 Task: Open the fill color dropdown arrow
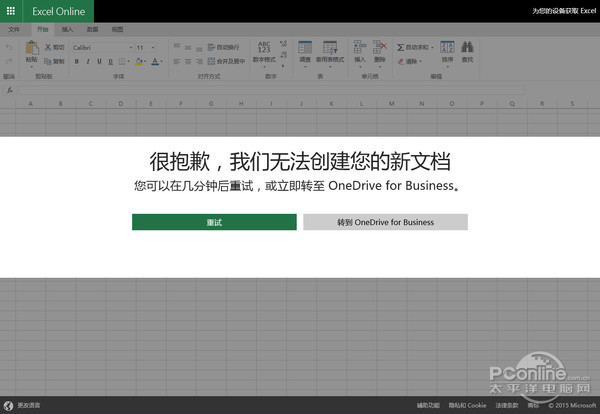pyautogui.click(x=145, y=61)
